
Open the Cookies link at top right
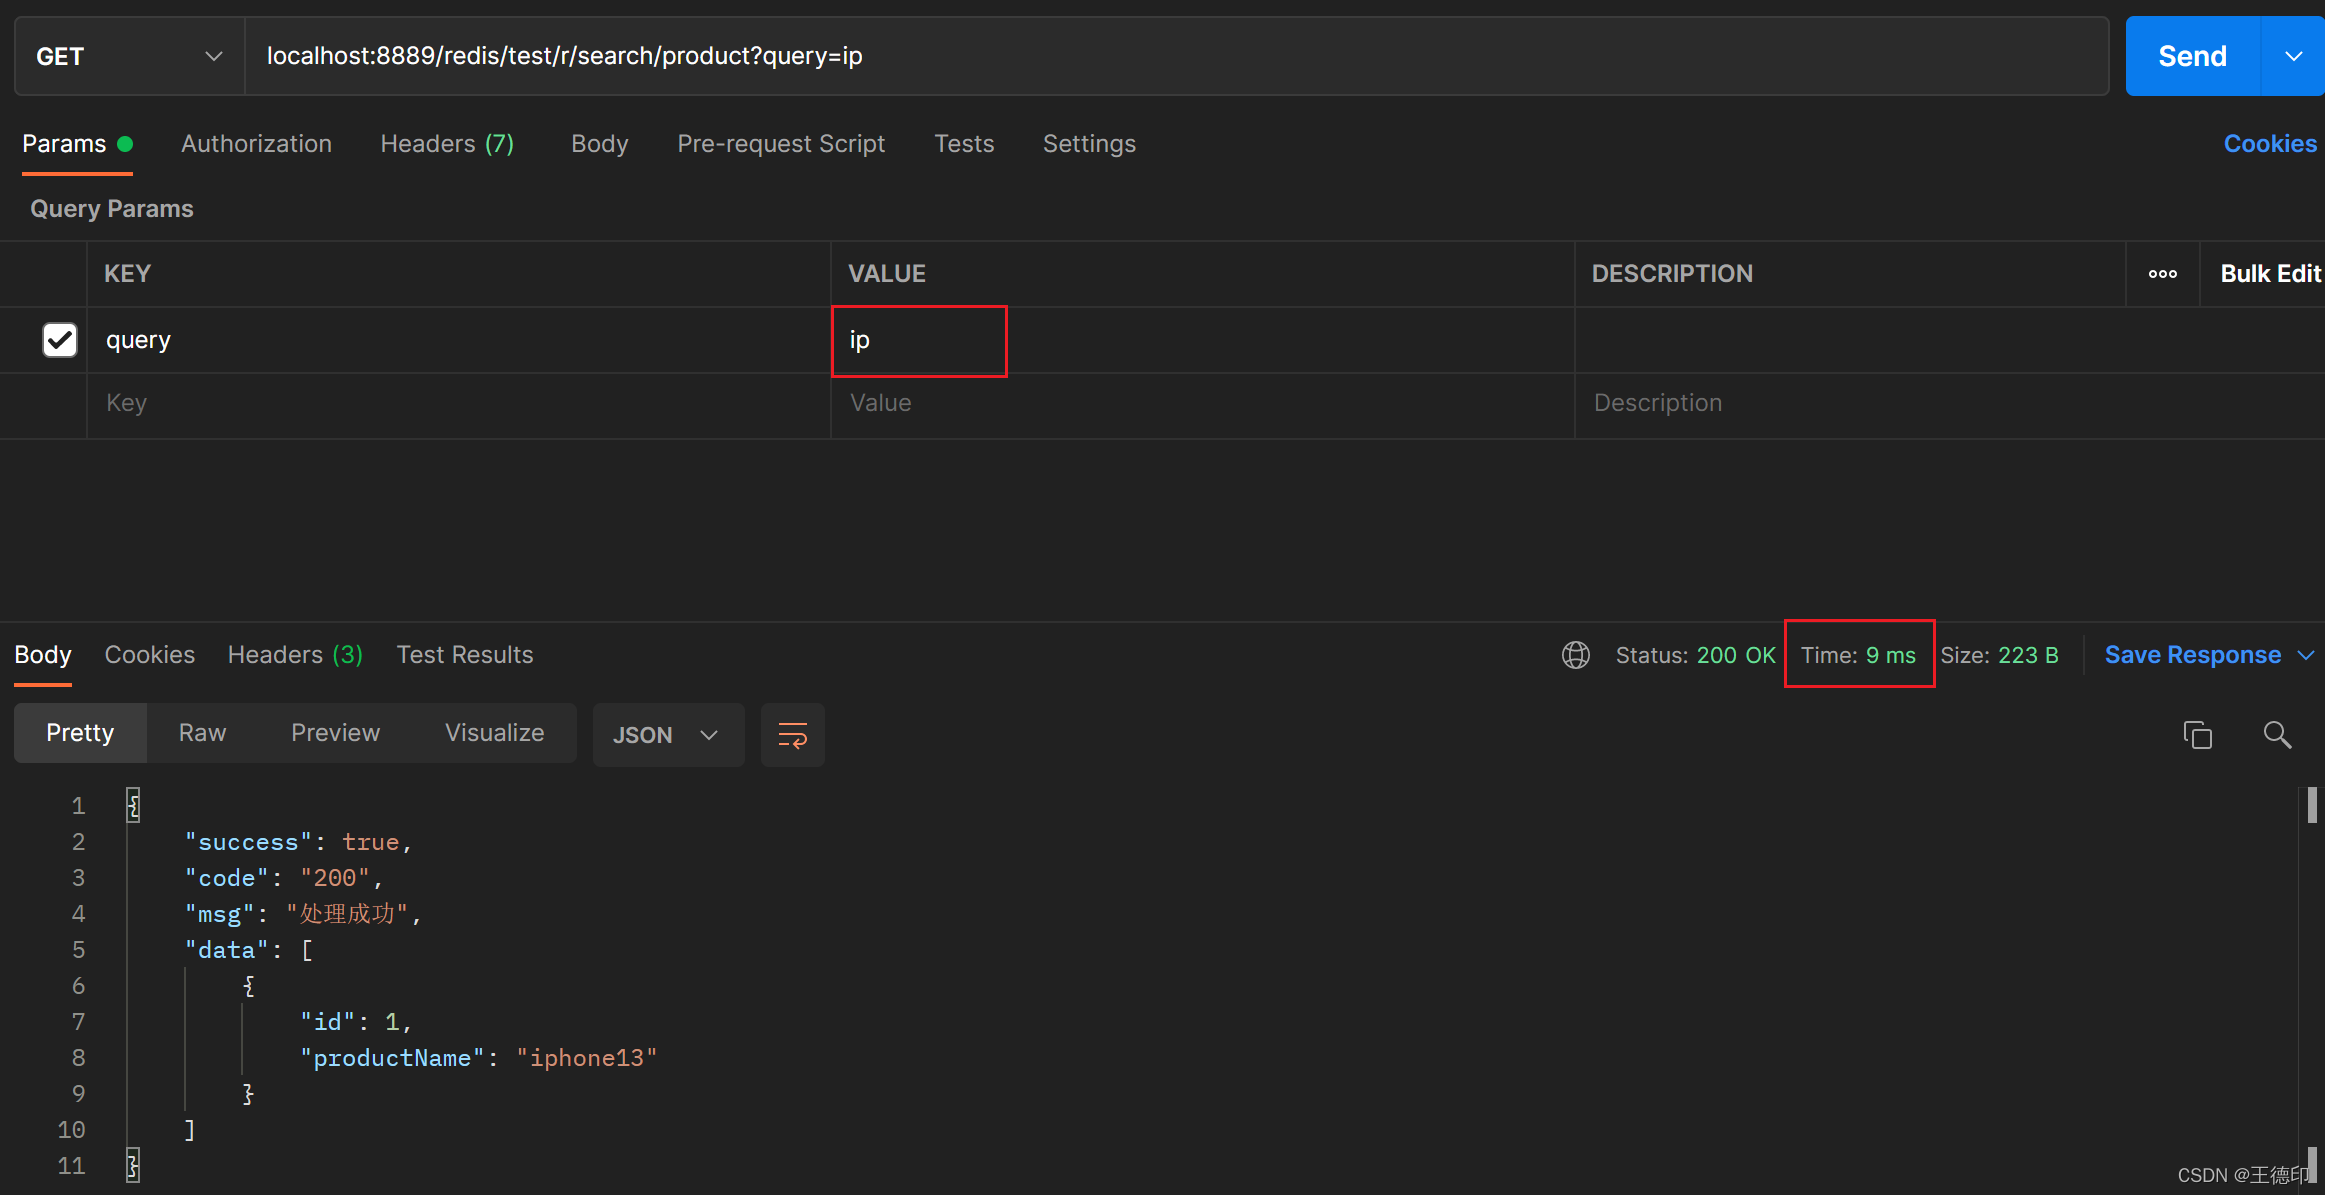(2270, 144)
